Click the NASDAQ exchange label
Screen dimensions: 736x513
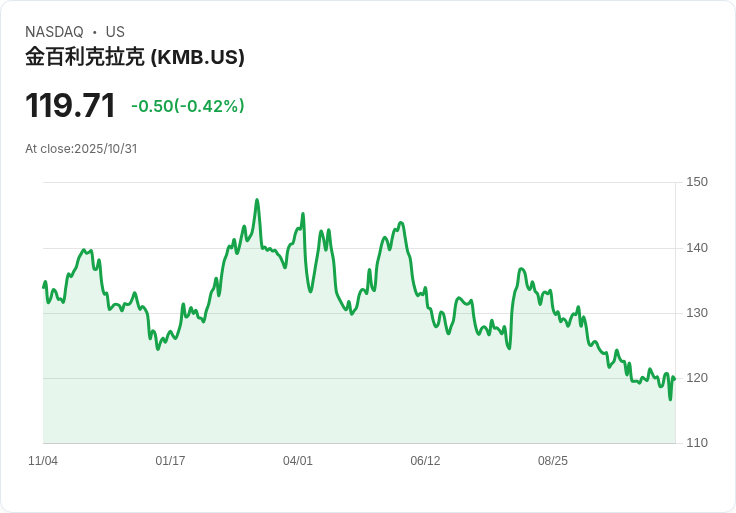tap(54, 32)
